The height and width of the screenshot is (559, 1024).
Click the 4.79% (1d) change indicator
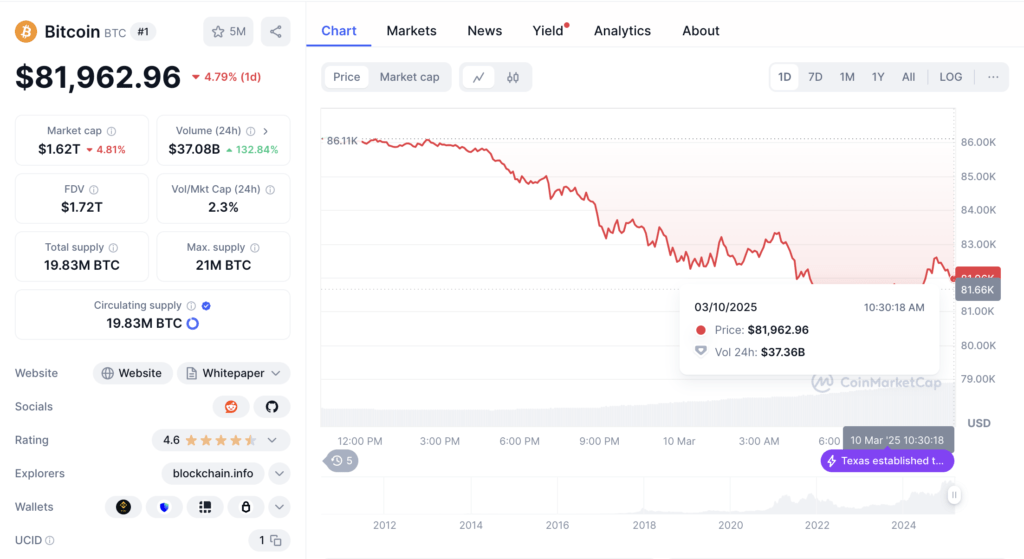226,77
